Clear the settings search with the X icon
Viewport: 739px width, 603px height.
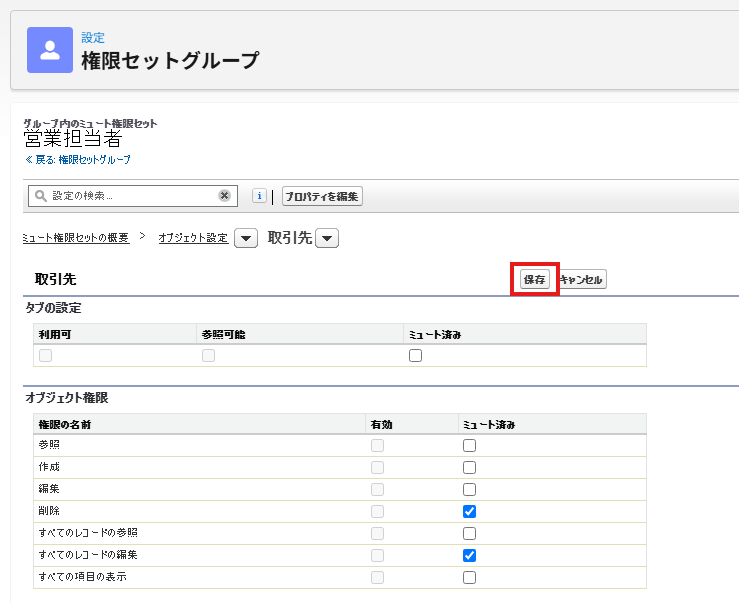(224, 195)
